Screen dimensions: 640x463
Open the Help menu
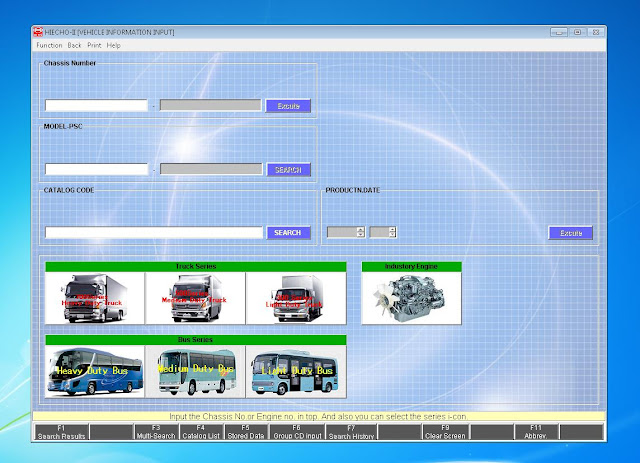click(113, 45)
